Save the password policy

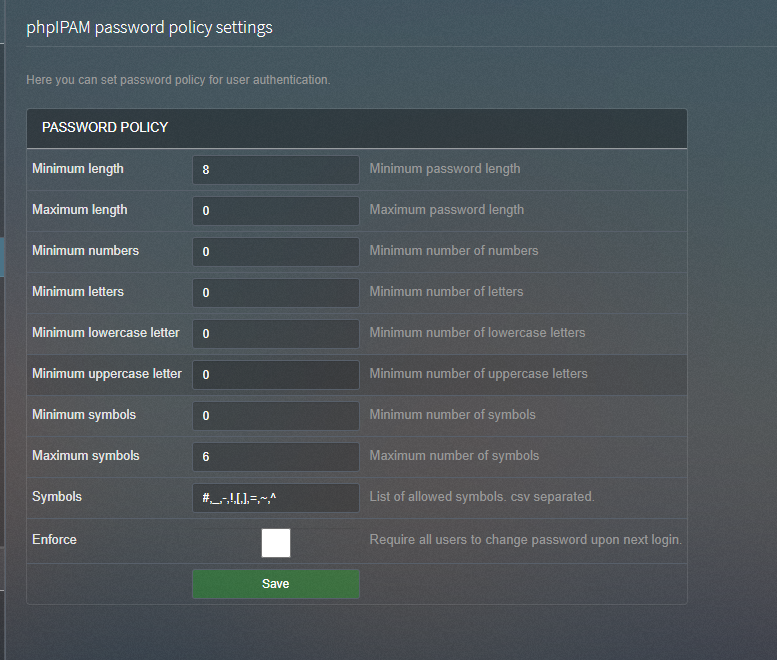pyautogui.click(x=276, y=584)
